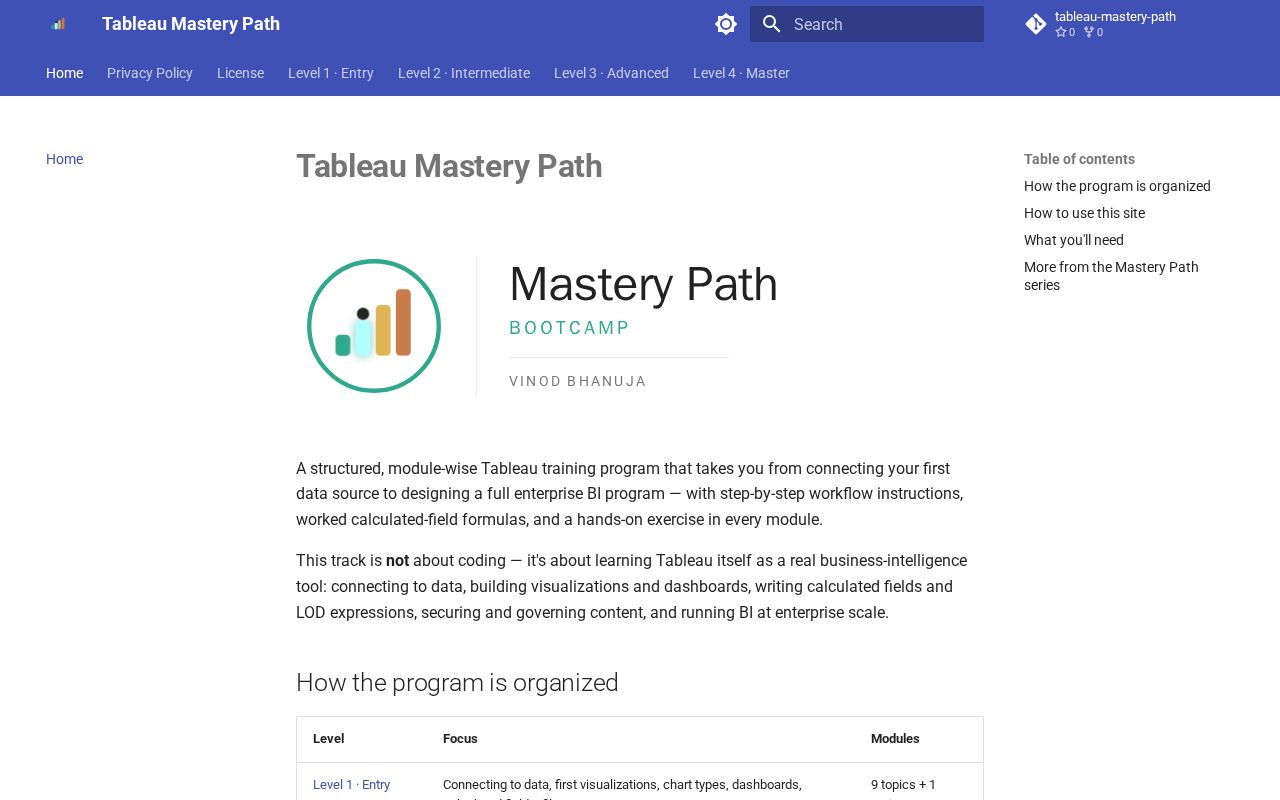Switch to Level 3 · Advanced tab
The image size is (1280, 800).
coord(611,73)
